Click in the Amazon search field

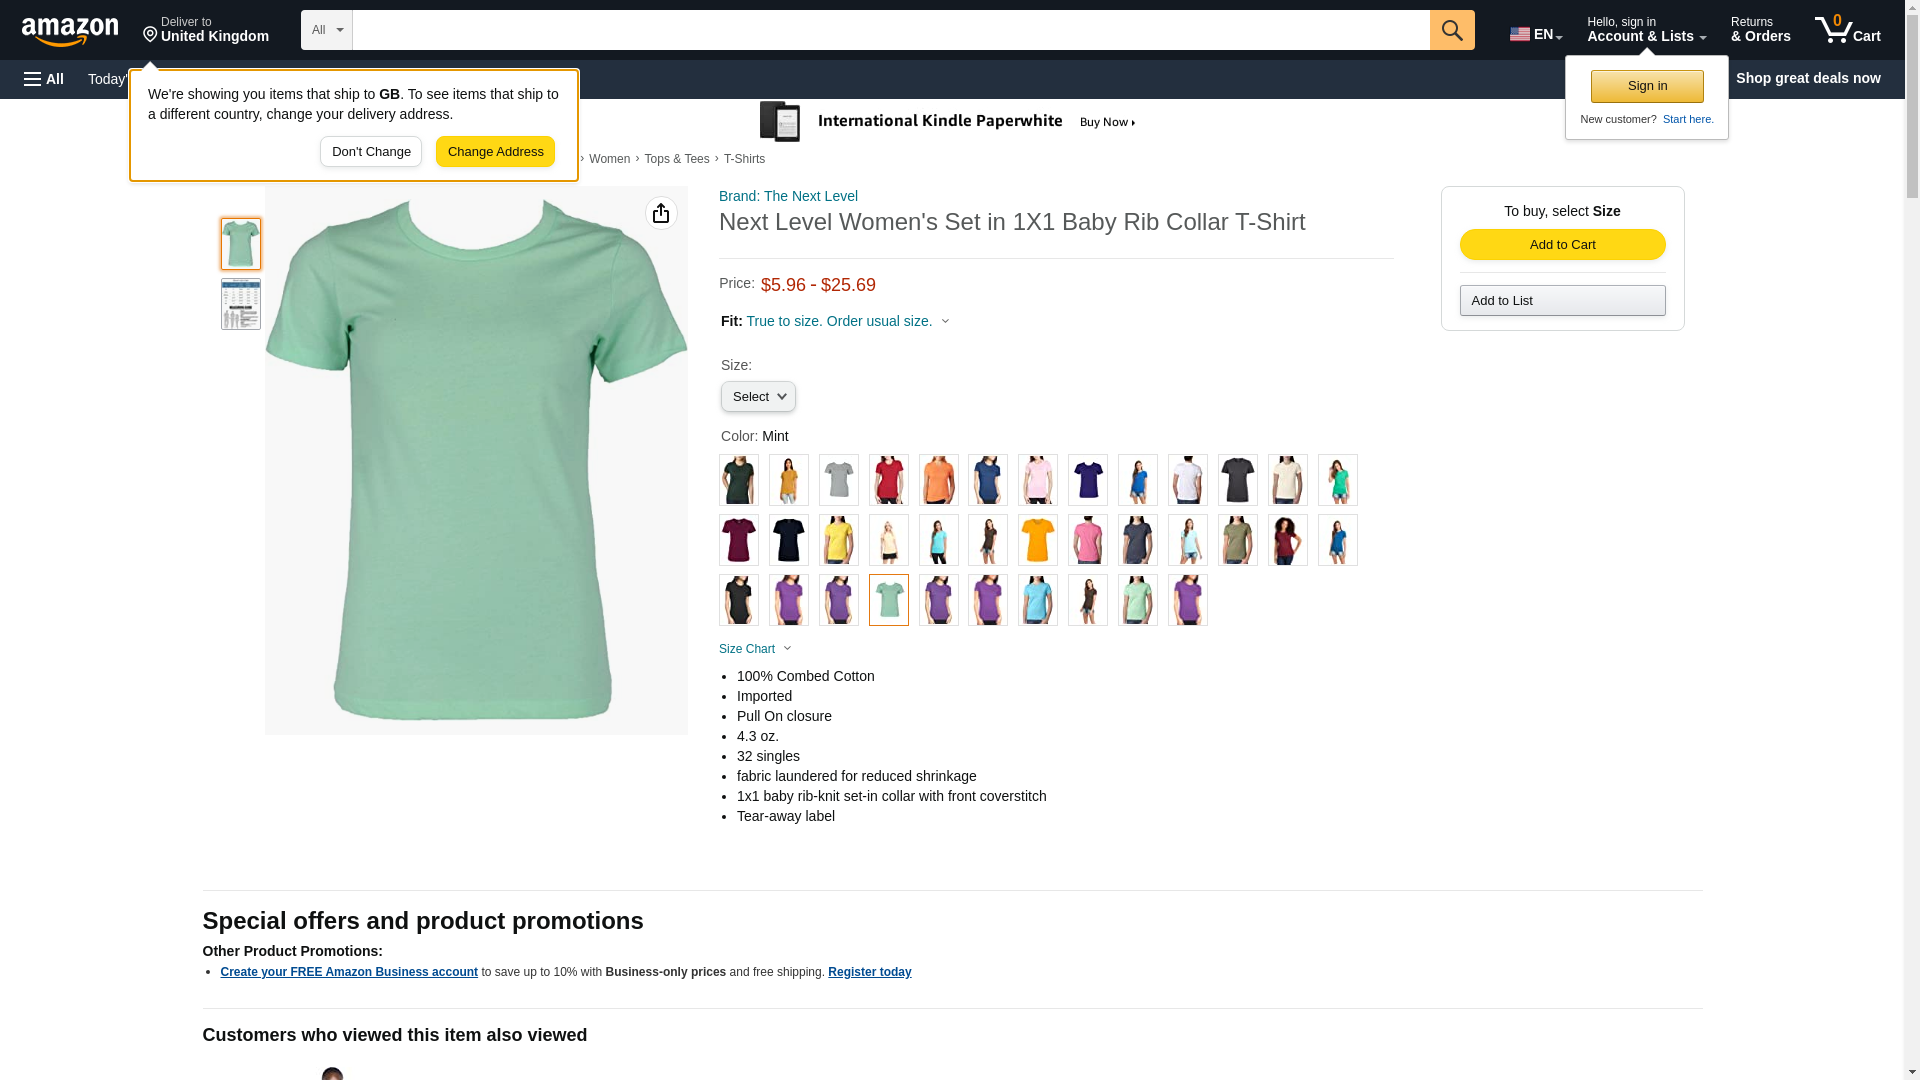tap(890, 30)
